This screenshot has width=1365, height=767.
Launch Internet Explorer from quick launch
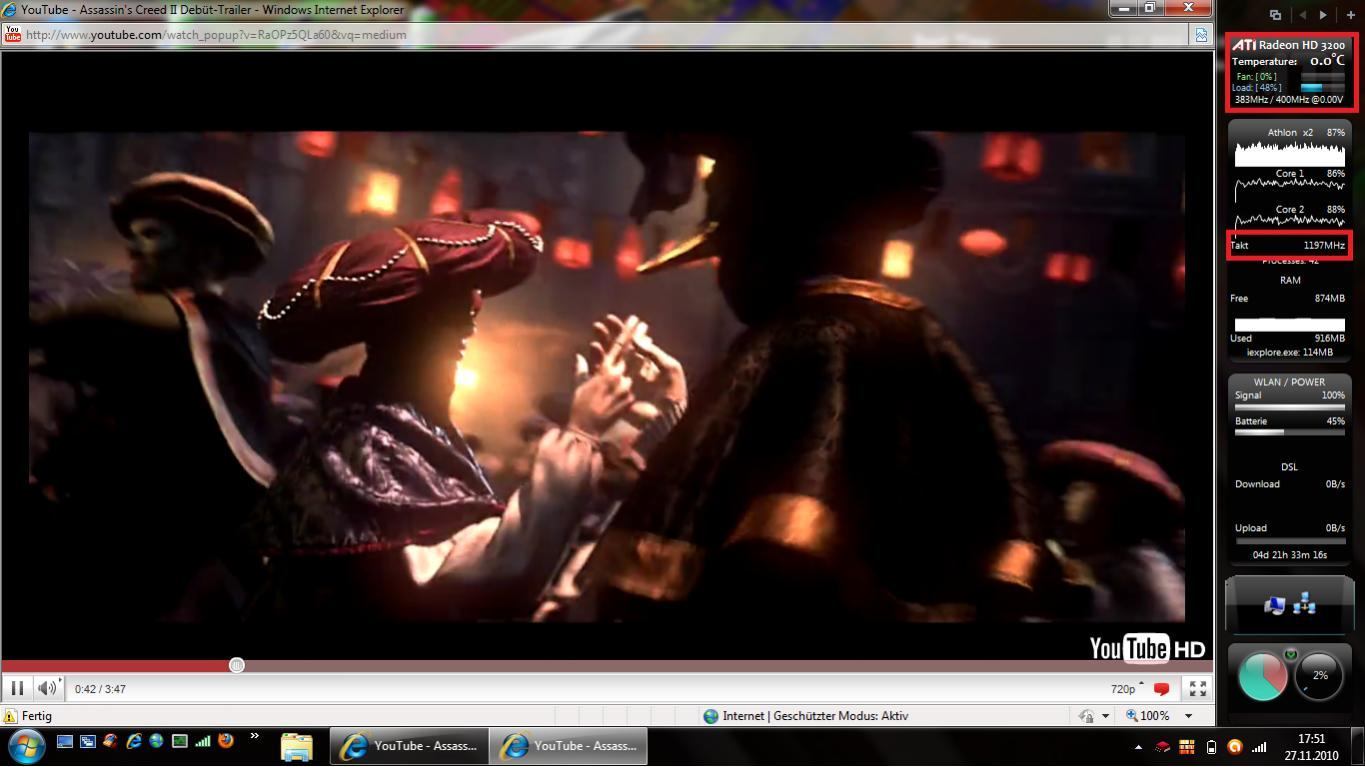point(133,741)
